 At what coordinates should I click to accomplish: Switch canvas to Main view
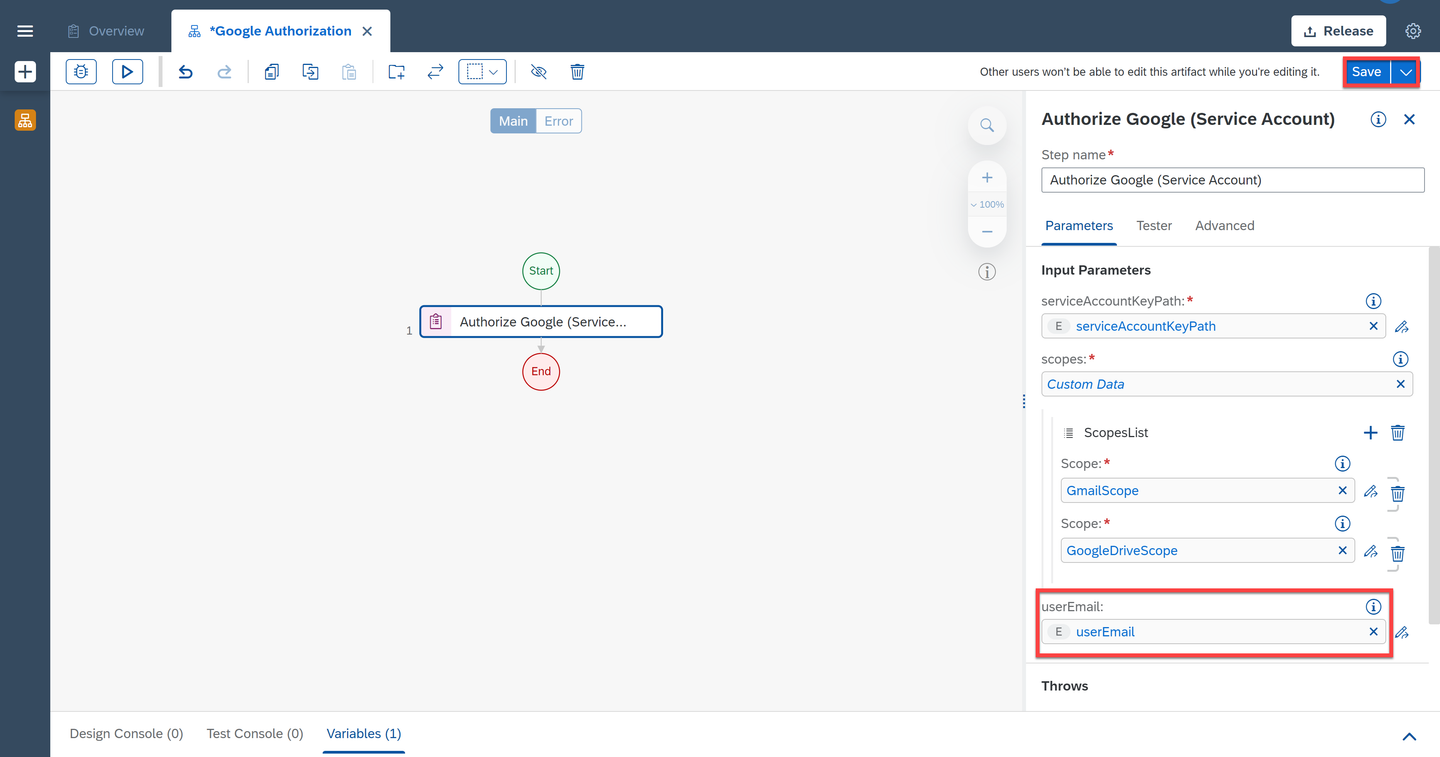[513, 121]
